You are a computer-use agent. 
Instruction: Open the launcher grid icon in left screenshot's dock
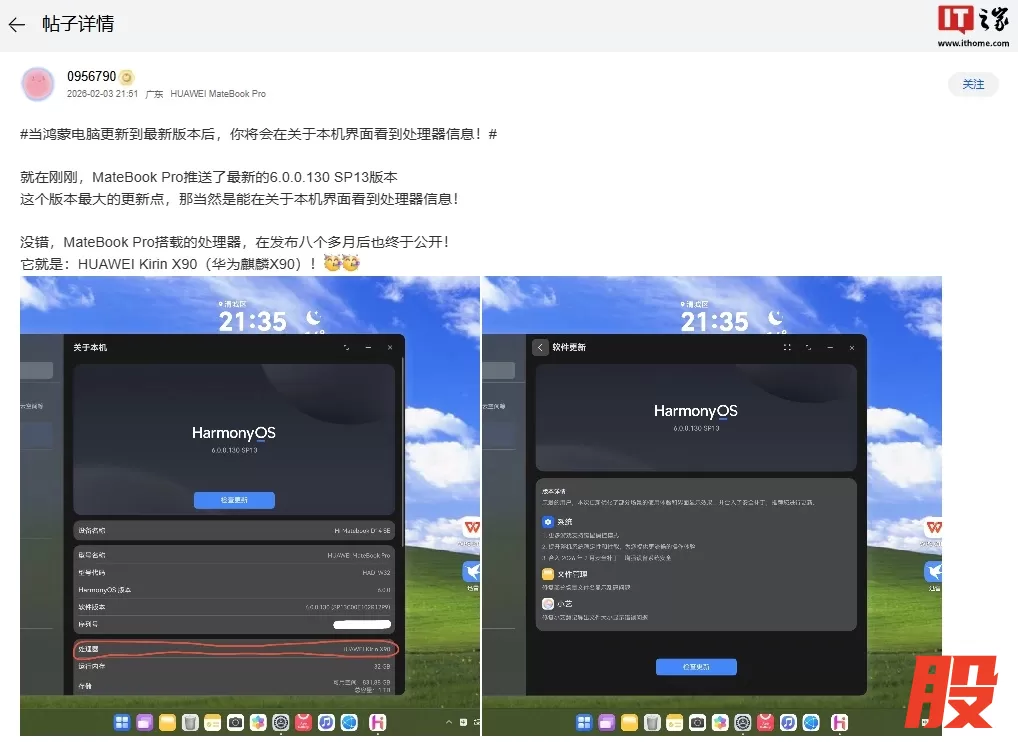tap(122, 722)
